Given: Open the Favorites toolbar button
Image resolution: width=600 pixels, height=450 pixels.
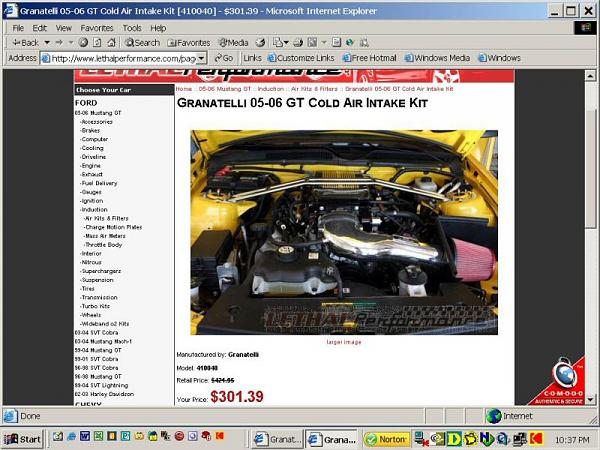Looking at the screenshot, I should pos(189,42).
